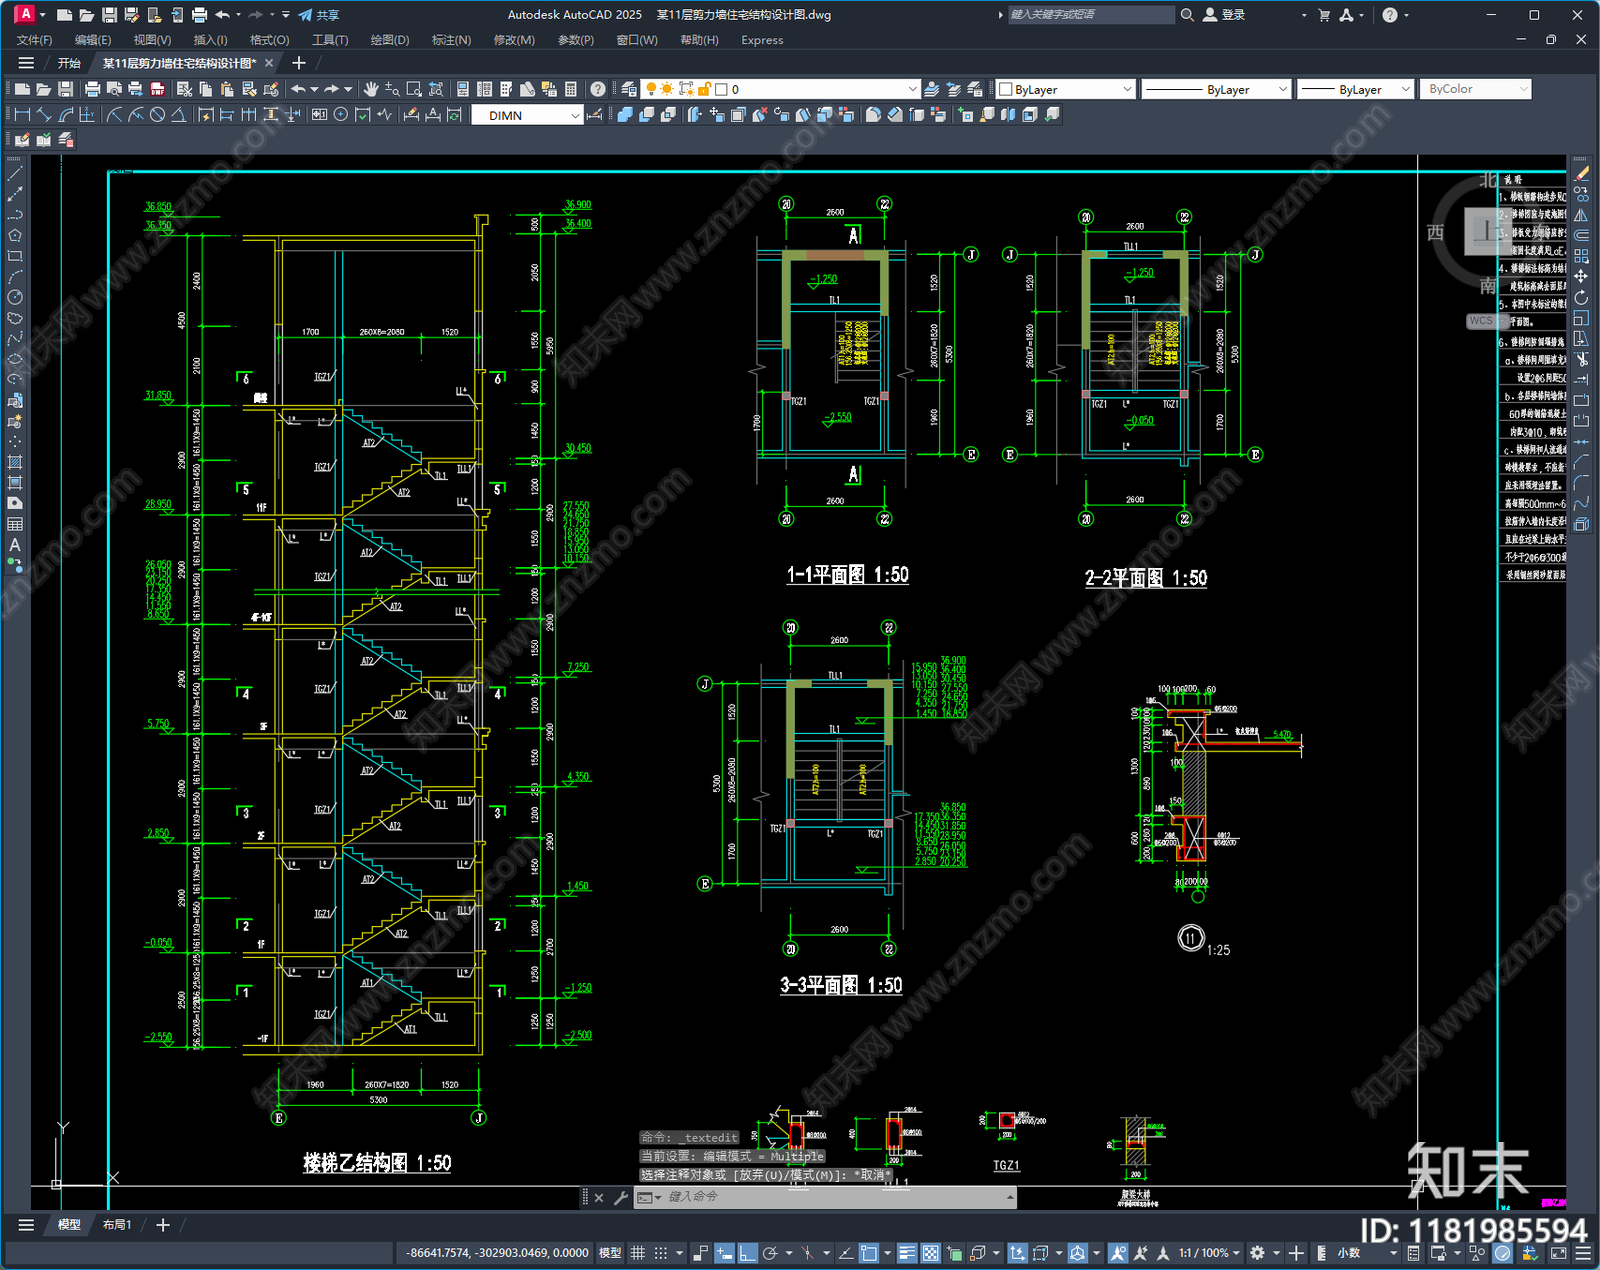1600x1270 pixels.
Task: Click the Zoom Window icon
Action: pyautogui.click(x=414, y=89)
